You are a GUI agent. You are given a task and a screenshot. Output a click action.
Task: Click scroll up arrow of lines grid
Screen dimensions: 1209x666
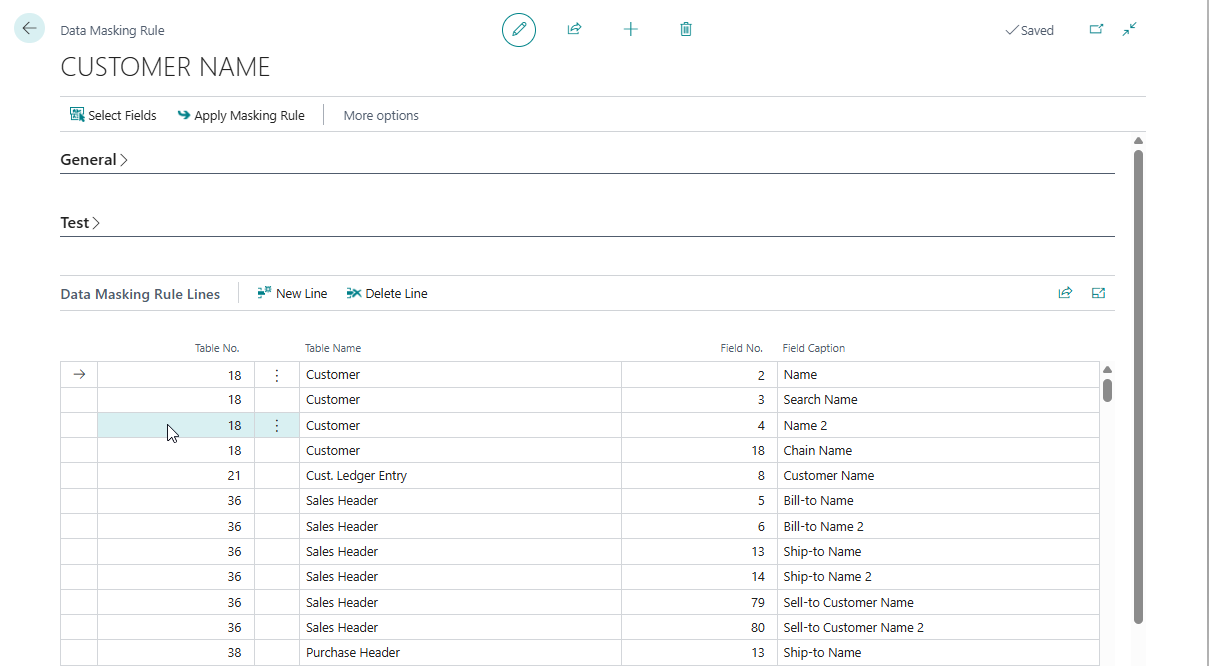tap(1107, 370)
